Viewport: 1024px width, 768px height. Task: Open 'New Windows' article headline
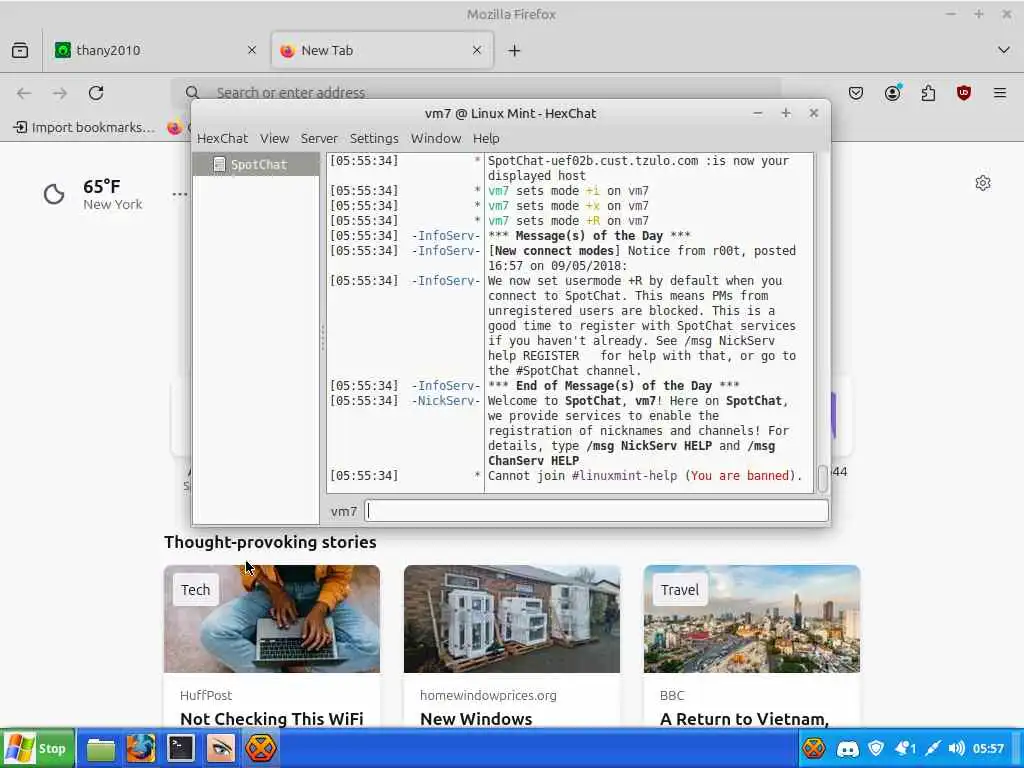[476, 718]
